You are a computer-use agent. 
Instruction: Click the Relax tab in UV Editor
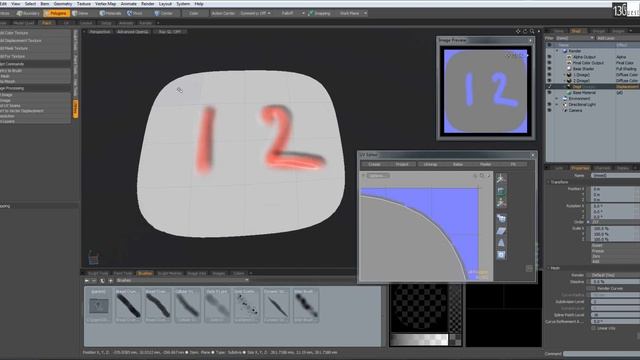458,164
